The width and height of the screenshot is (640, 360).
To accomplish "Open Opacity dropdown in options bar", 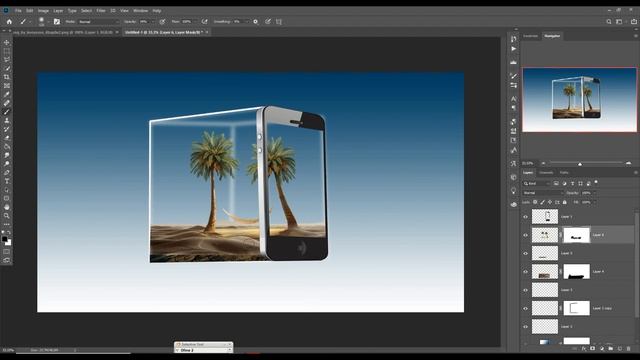I will point(153,22).
